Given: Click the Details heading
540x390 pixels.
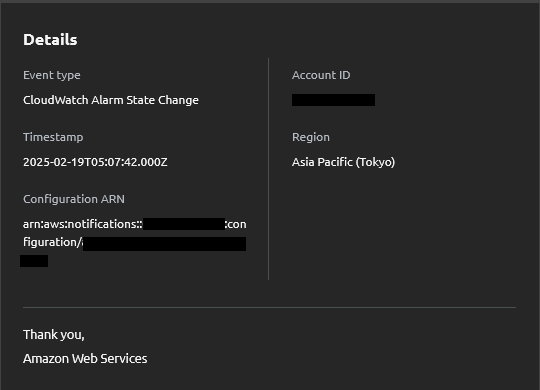Looking at the screenshot, I should 50,40.
